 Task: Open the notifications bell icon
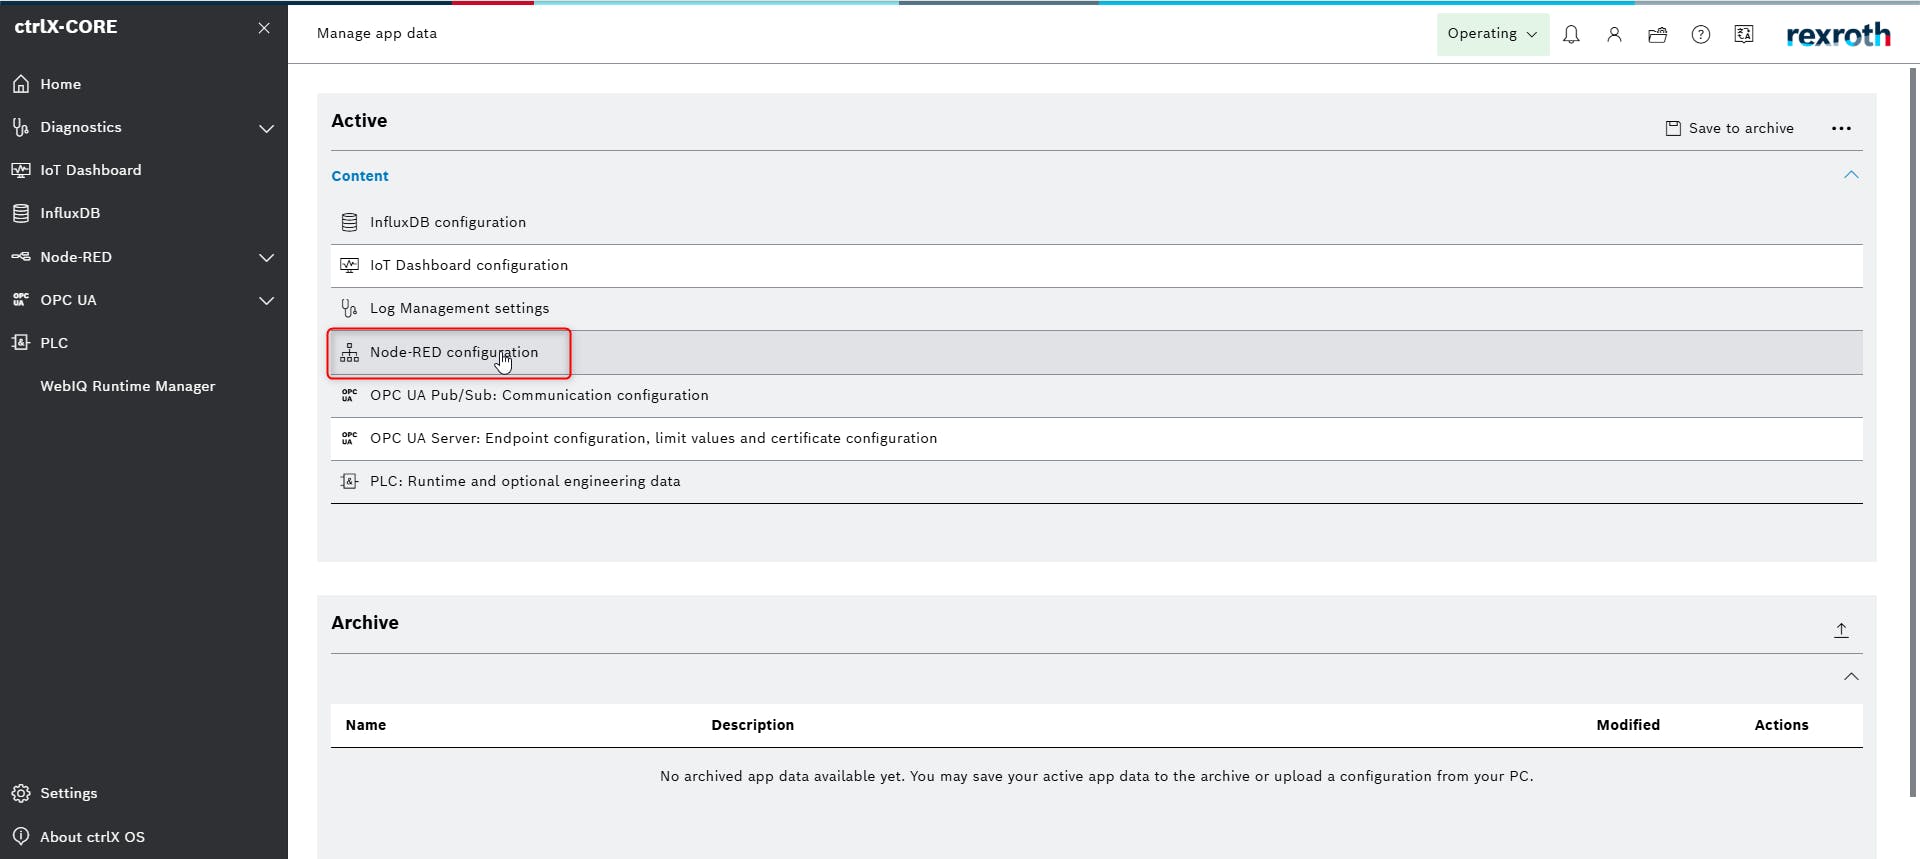click(1571, 34)
